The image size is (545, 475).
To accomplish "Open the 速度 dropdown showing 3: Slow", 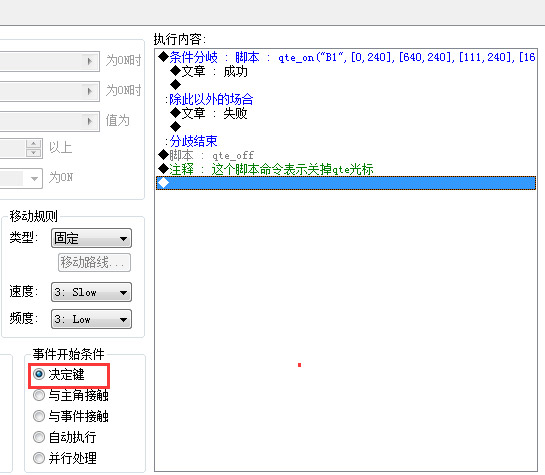I will pos(91,292).
